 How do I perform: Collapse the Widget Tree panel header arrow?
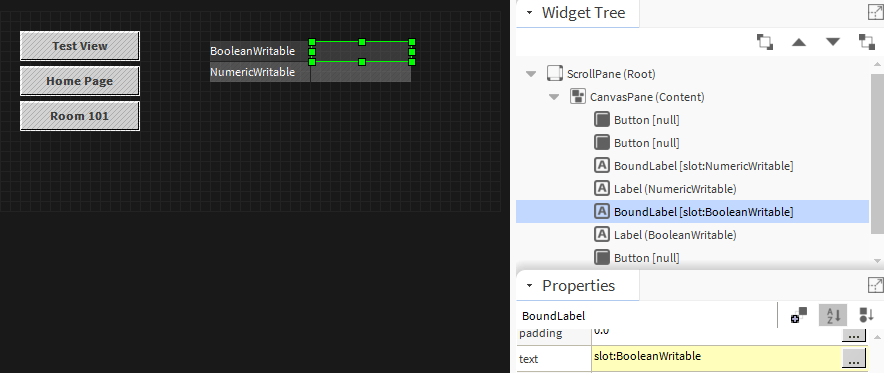[529, 13]
